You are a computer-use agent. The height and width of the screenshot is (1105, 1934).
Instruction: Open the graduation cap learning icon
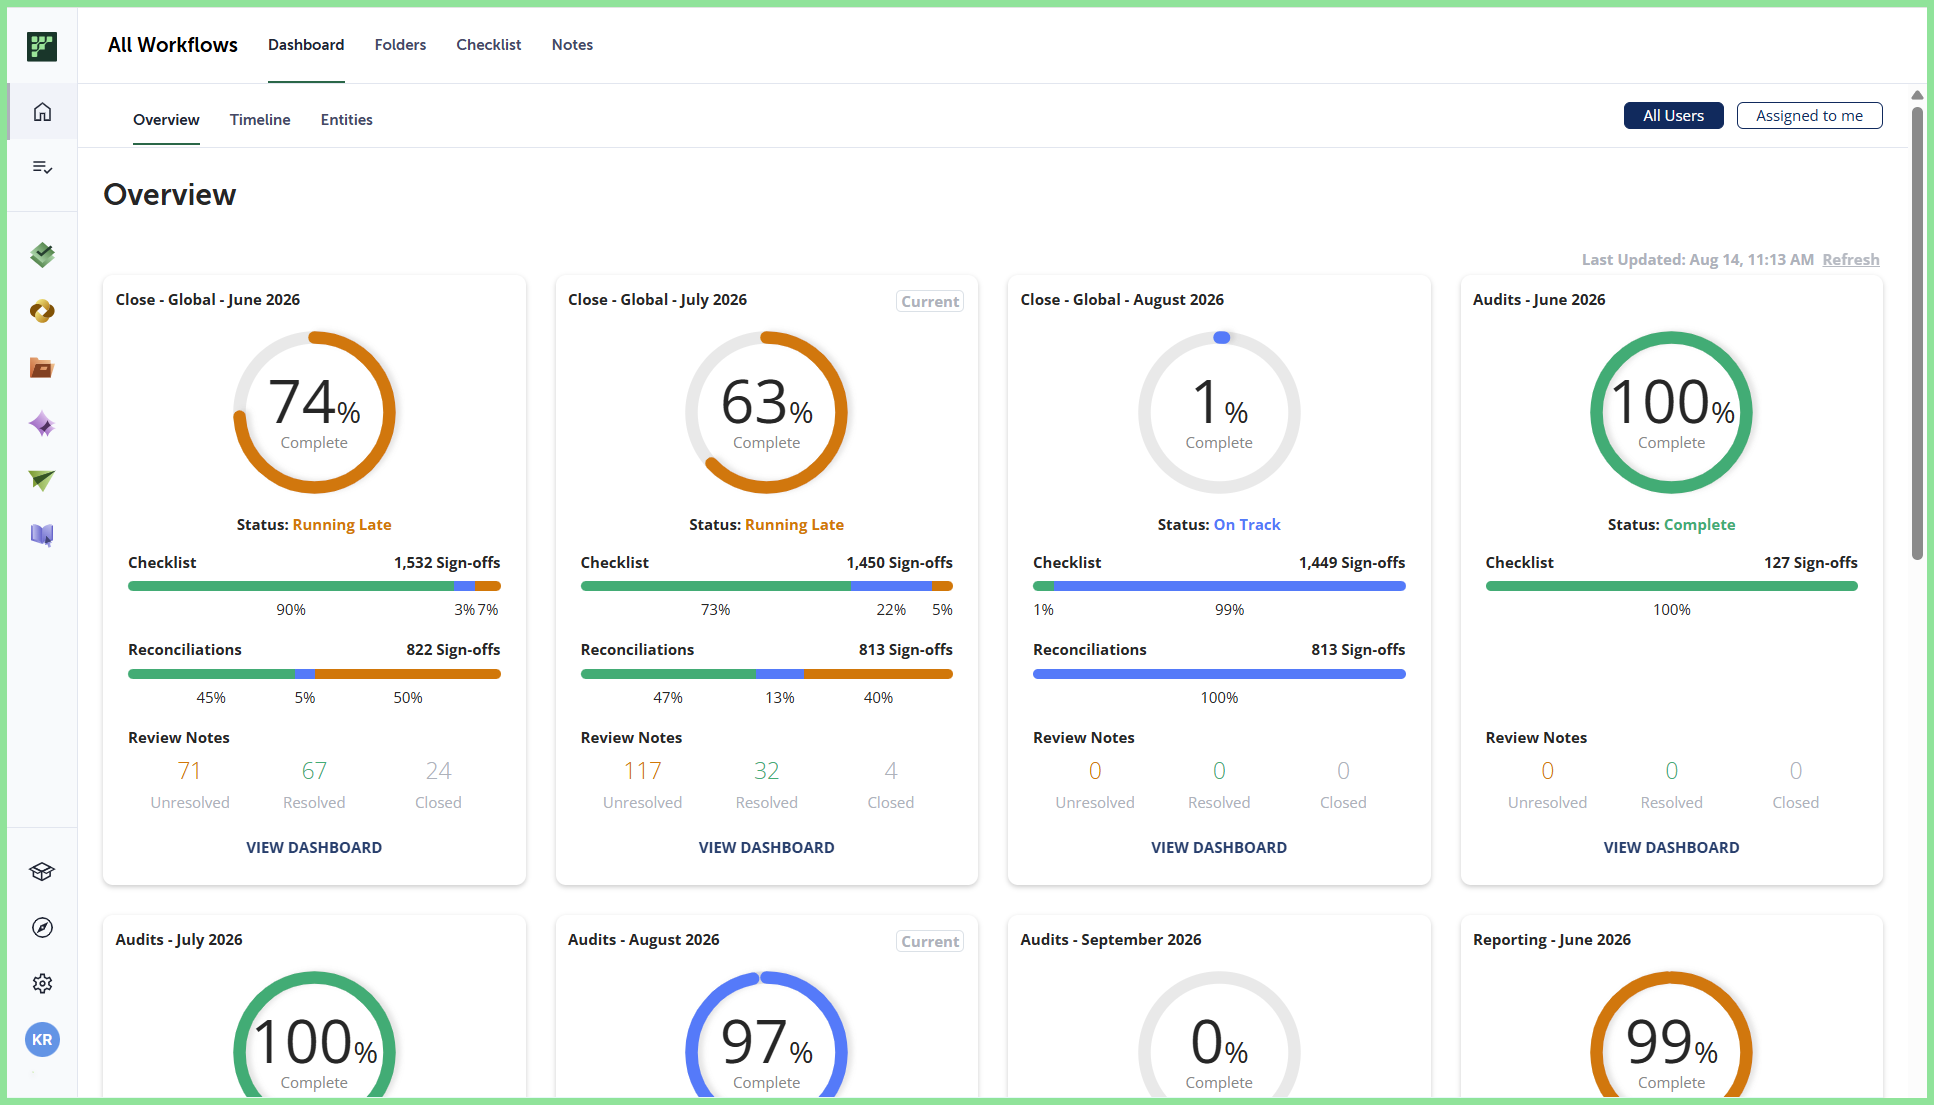click(x=42, y=872)
